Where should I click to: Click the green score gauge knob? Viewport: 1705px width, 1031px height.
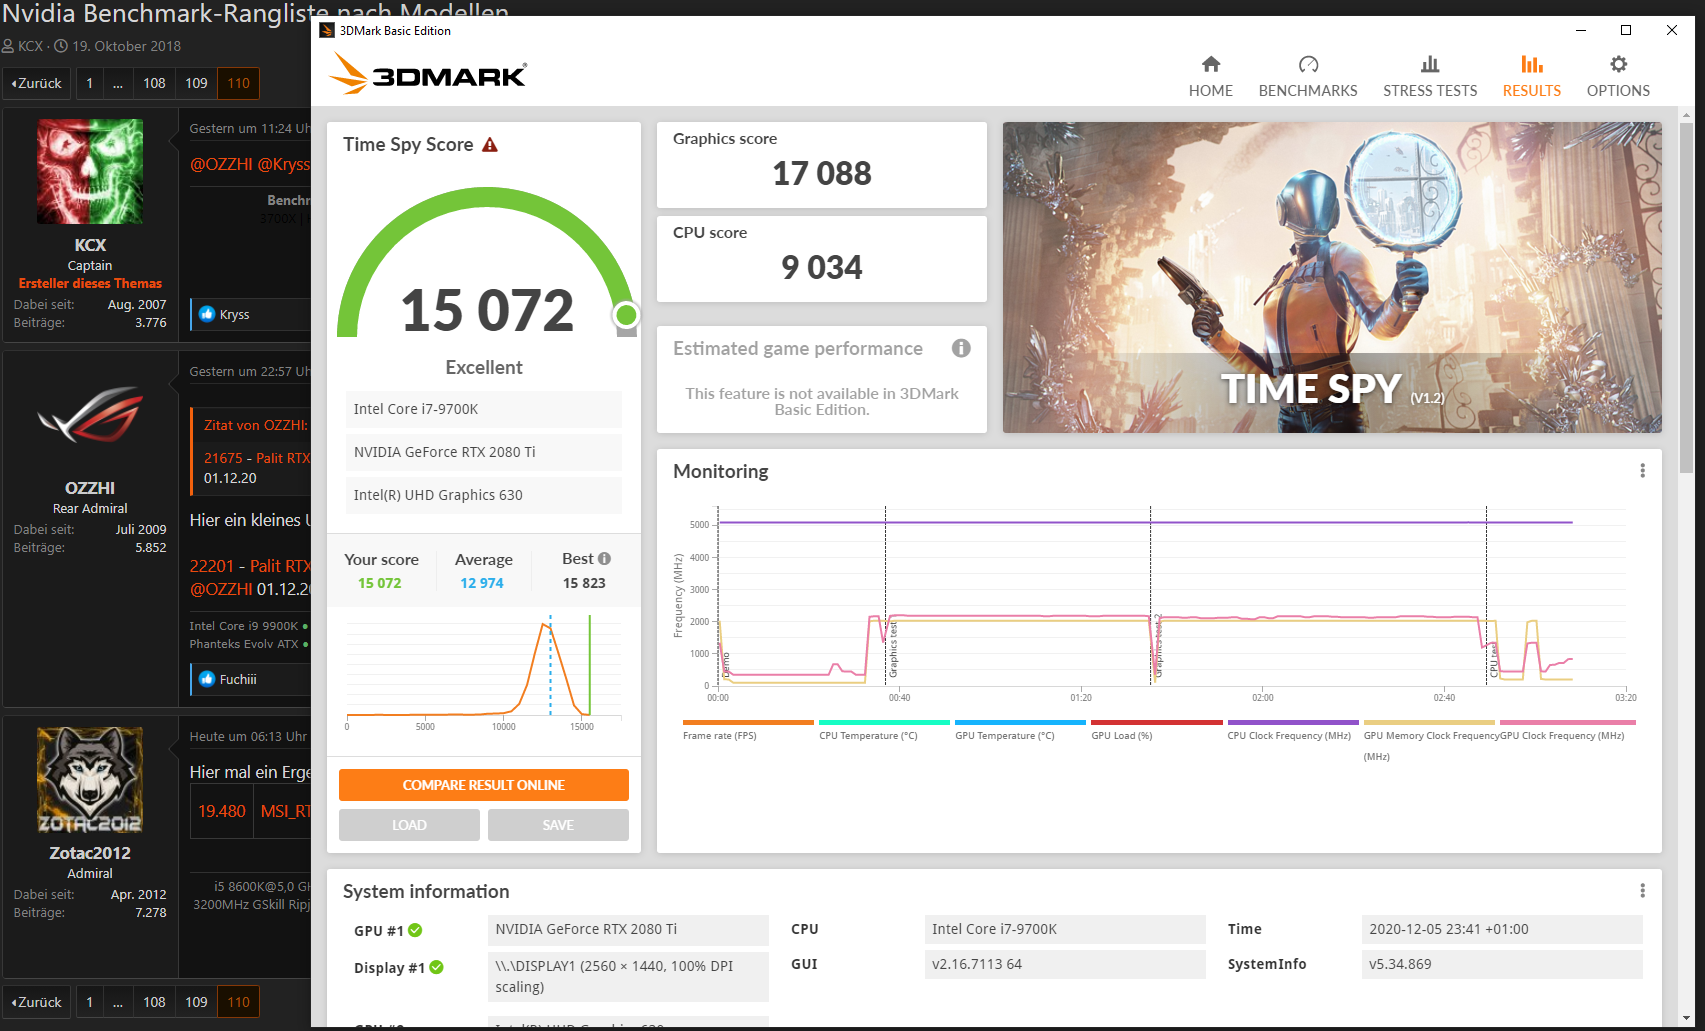point(626,315)
